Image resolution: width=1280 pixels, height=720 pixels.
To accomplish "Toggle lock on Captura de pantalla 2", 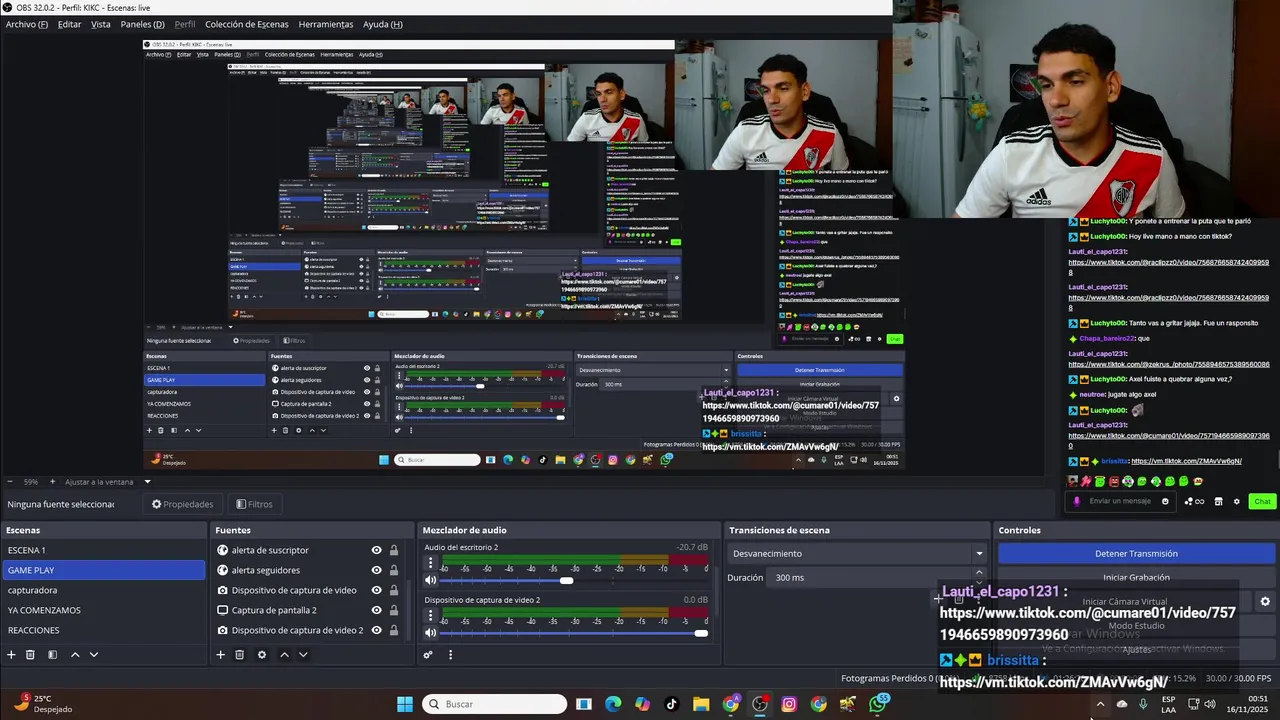I will (394, 610).
